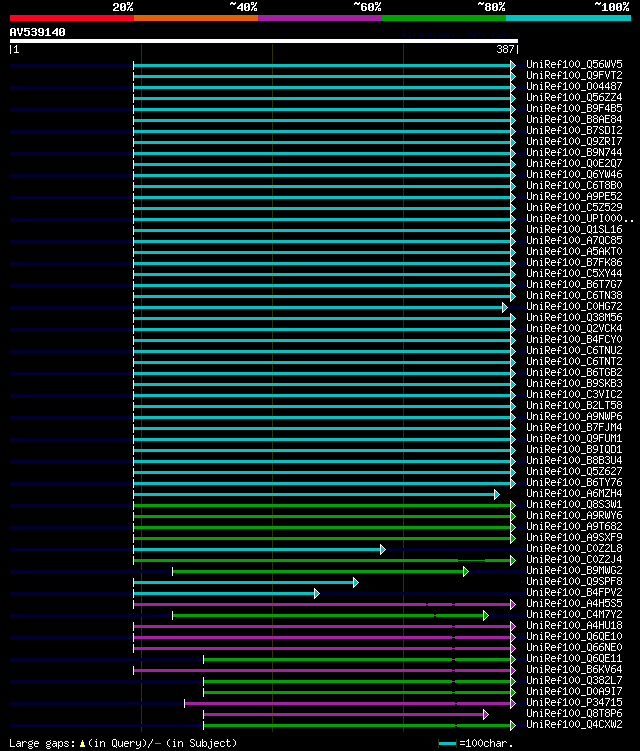The height and width of the screenshot is (751, 640).
Task: Open hit UniRef100_O04487
Action: tap(574, 86)
